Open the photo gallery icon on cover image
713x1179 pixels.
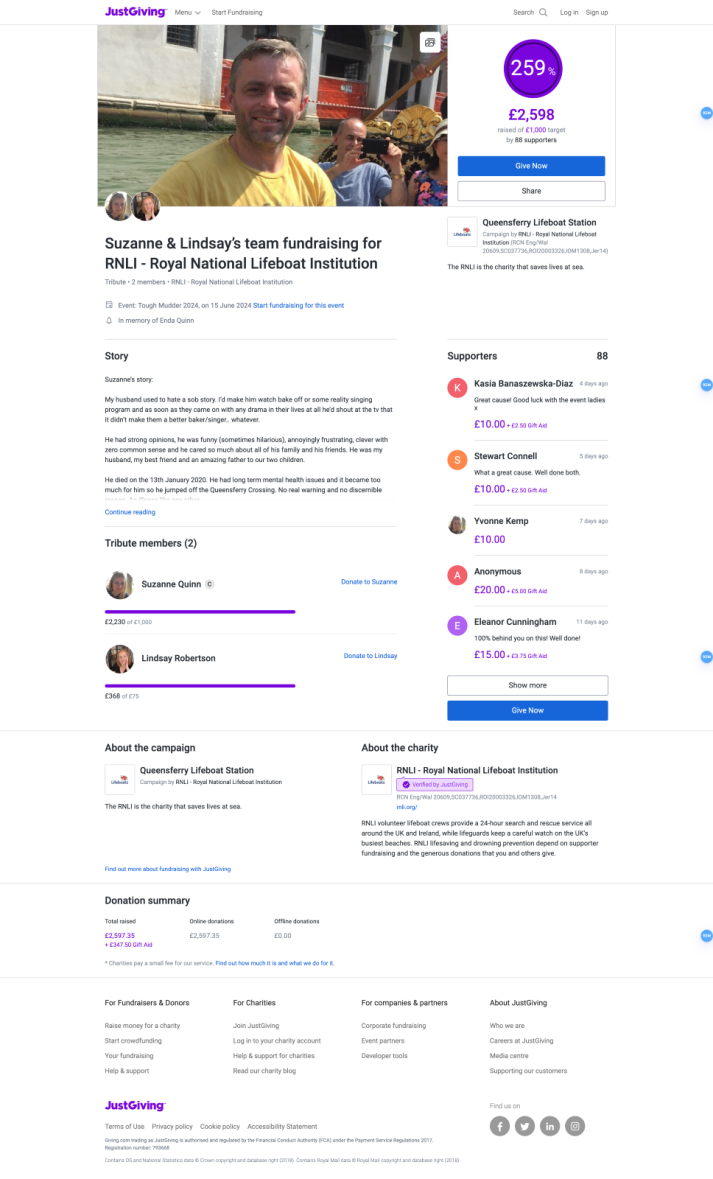pyautogui.click(x=430, y=42)
